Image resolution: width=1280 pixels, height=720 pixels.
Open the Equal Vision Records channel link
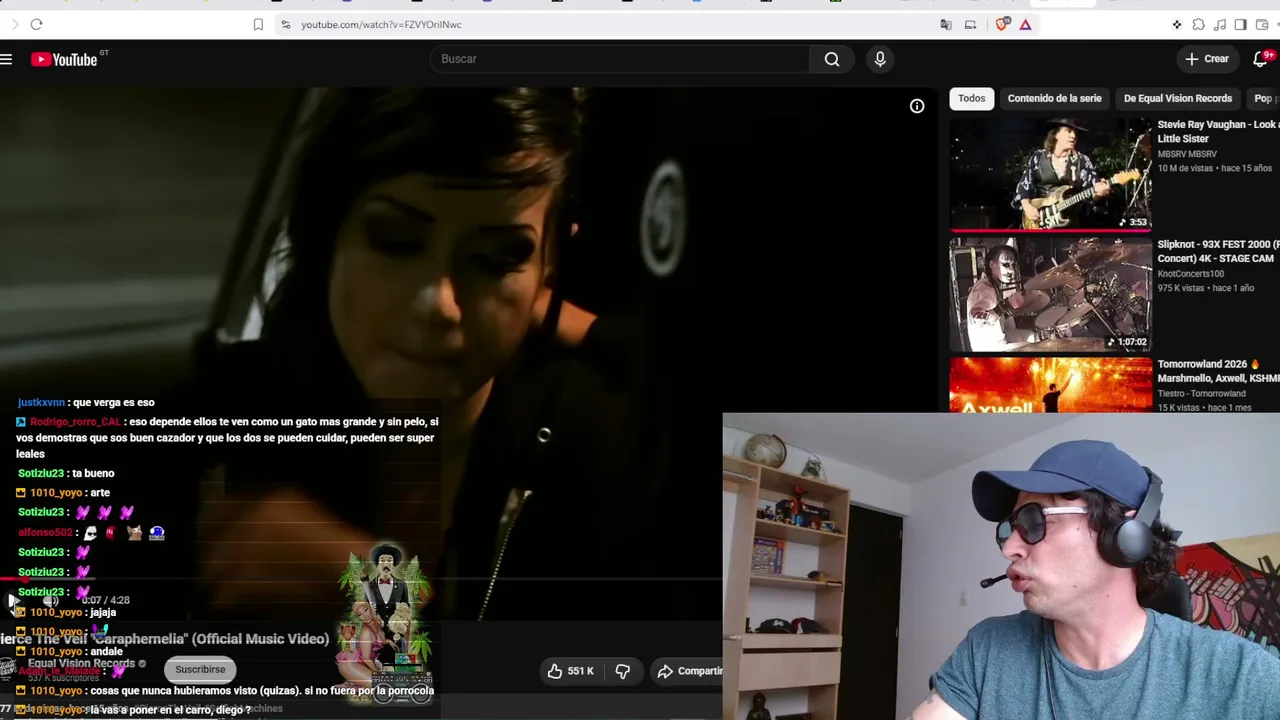(x=81, y=663)
